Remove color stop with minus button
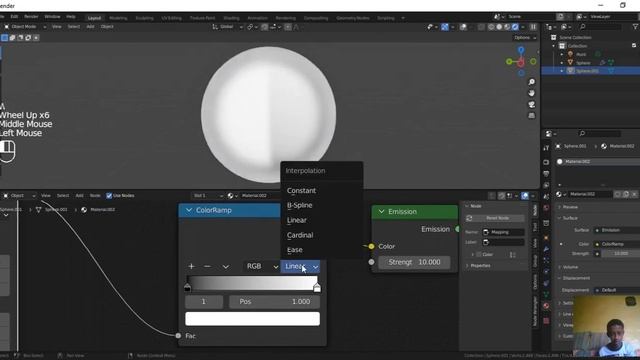 [207, 267]
